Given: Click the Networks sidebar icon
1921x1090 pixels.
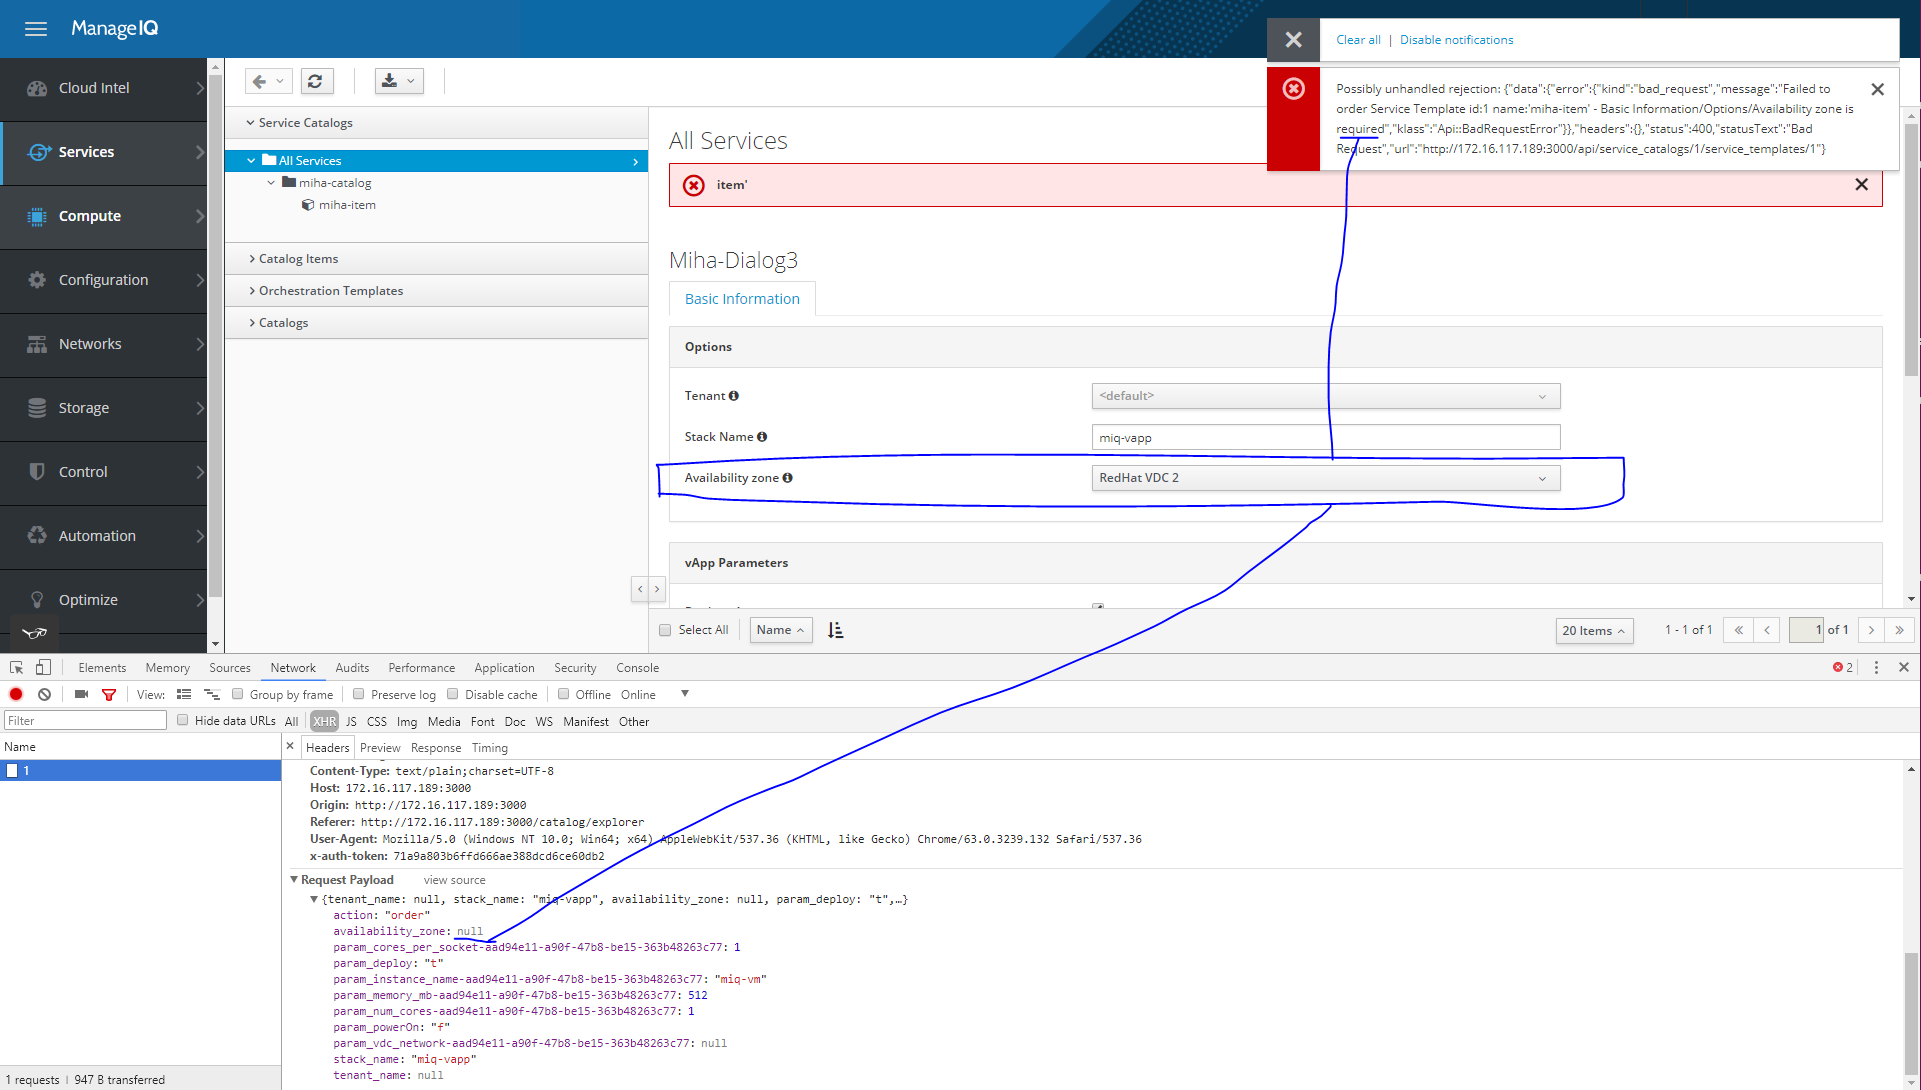Looking at the screenshot, I should 37,344.
